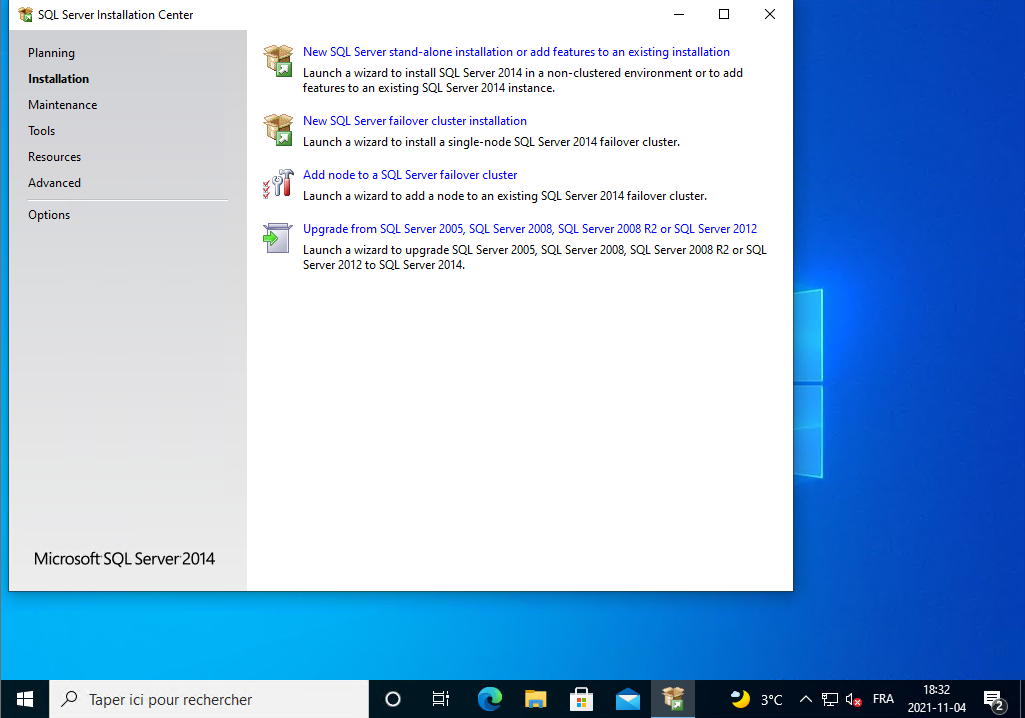Open the Mail app in taskbar

click(628, 699)
